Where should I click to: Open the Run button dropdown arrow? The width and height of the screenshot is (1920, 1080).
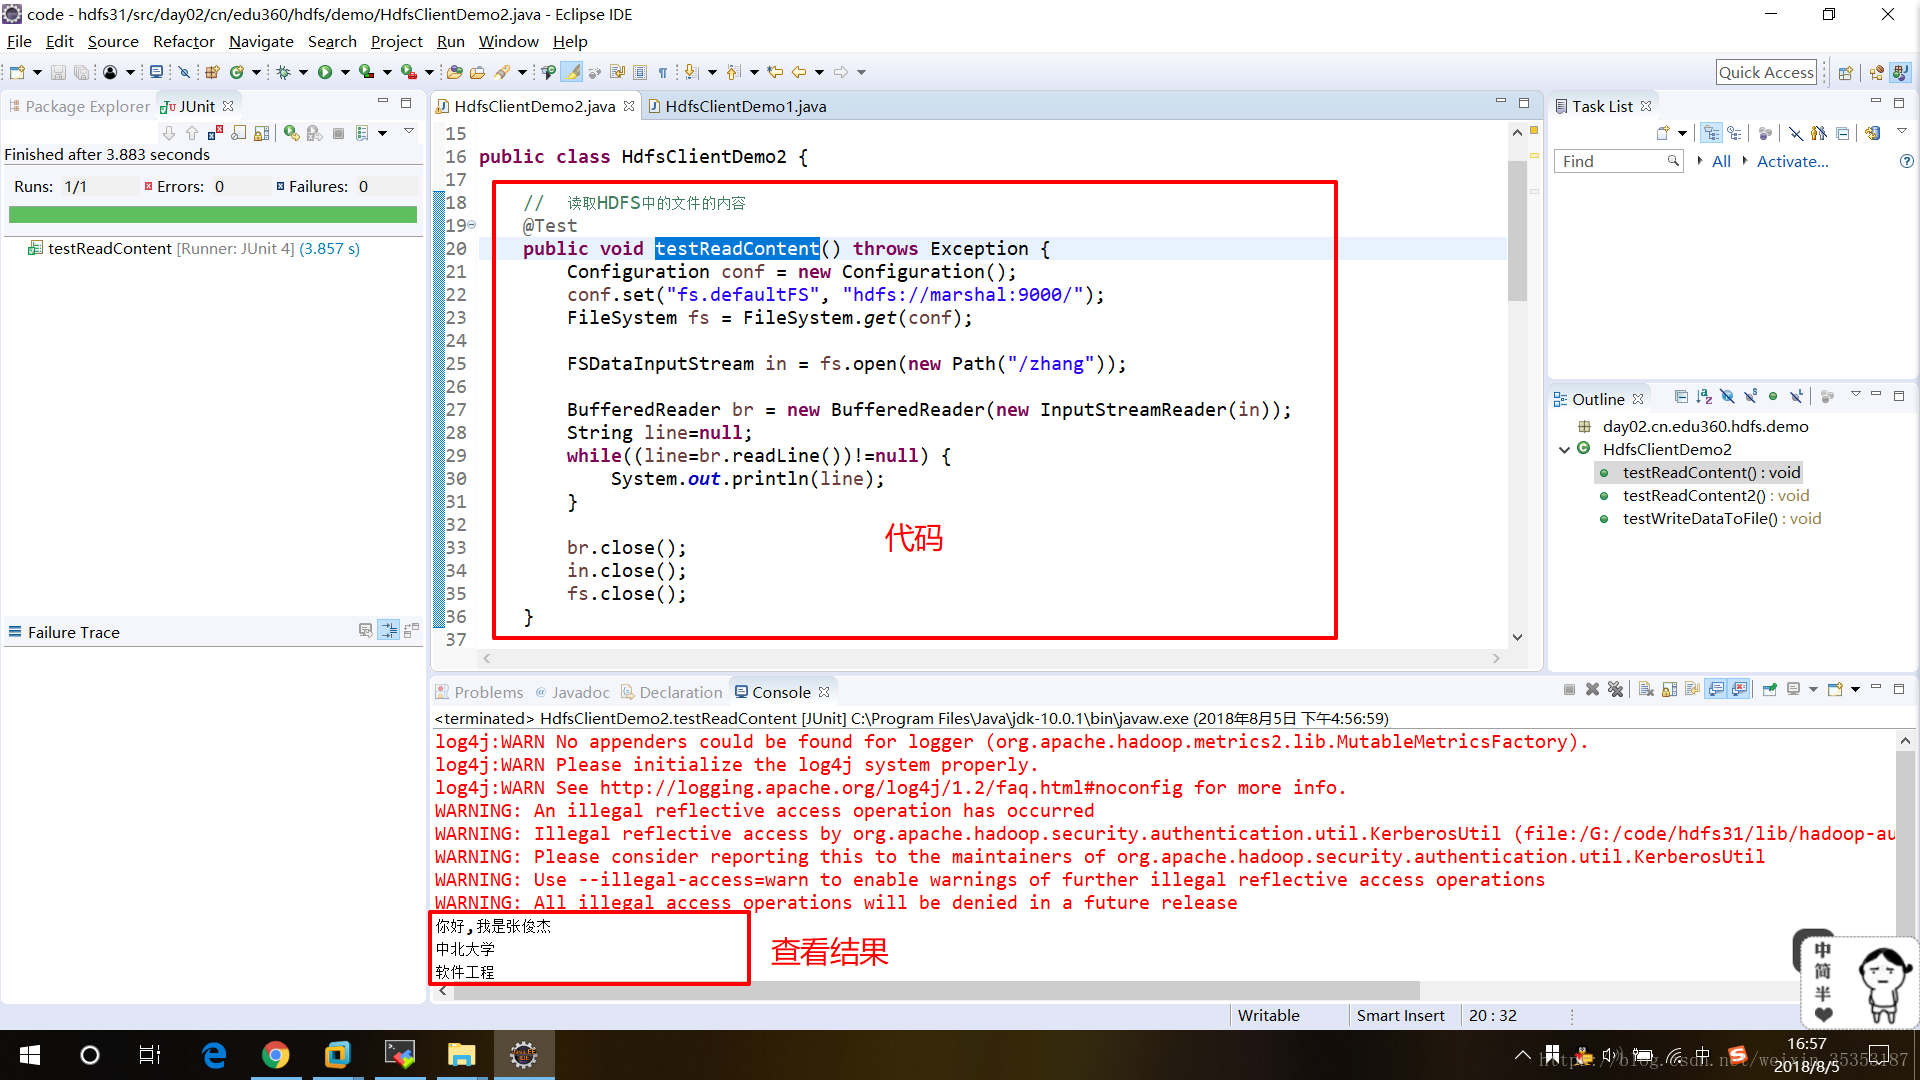click(345, 72)
